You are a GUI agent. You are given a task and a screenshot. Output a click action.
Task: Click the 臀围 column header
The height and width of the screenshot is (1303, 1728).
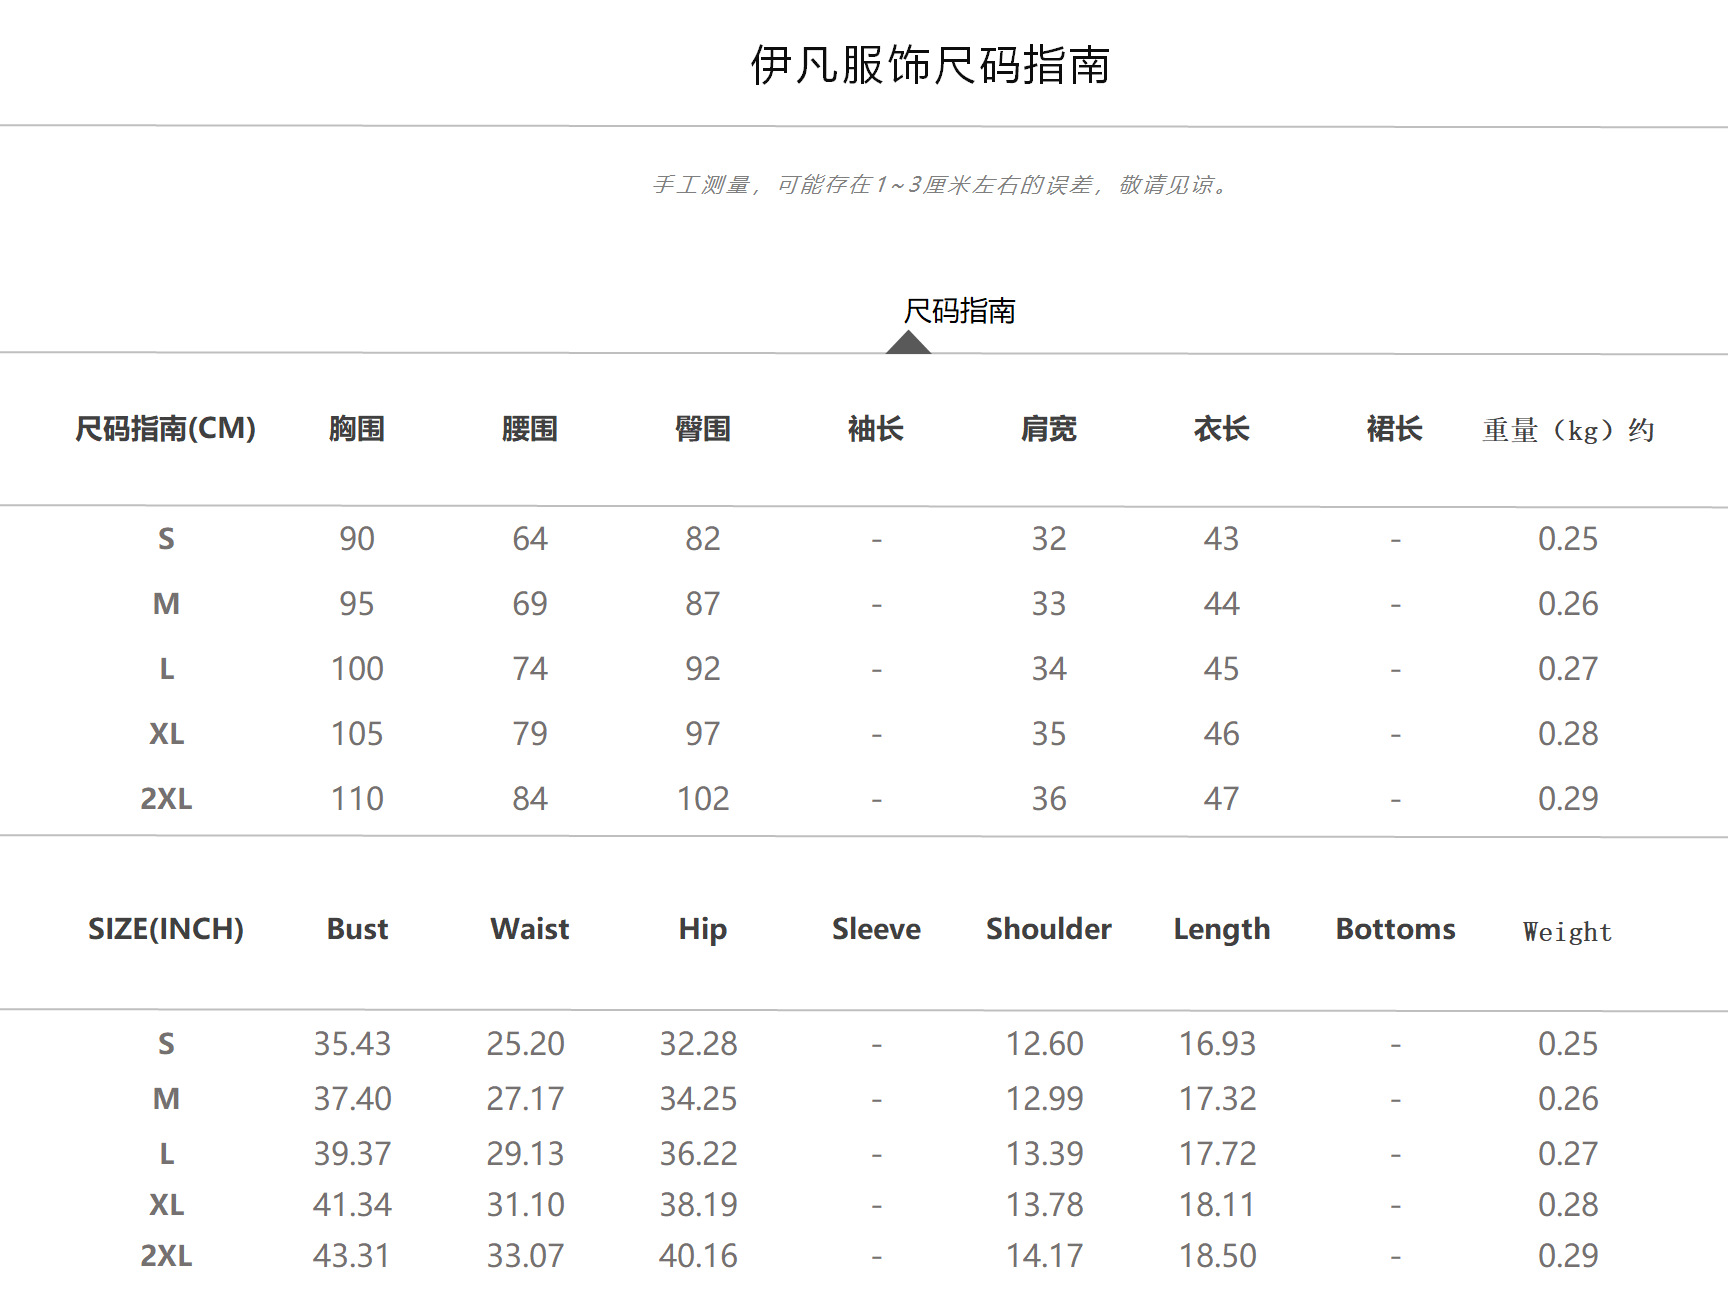[703, 429]
